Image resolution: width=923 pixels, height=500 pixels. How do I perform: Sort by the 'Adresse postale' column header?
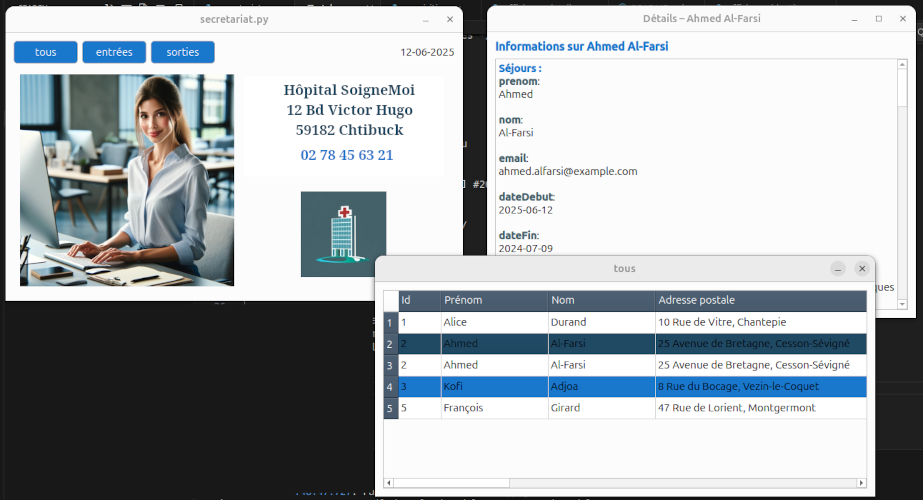pyautogui.click(x=760, y=300)
